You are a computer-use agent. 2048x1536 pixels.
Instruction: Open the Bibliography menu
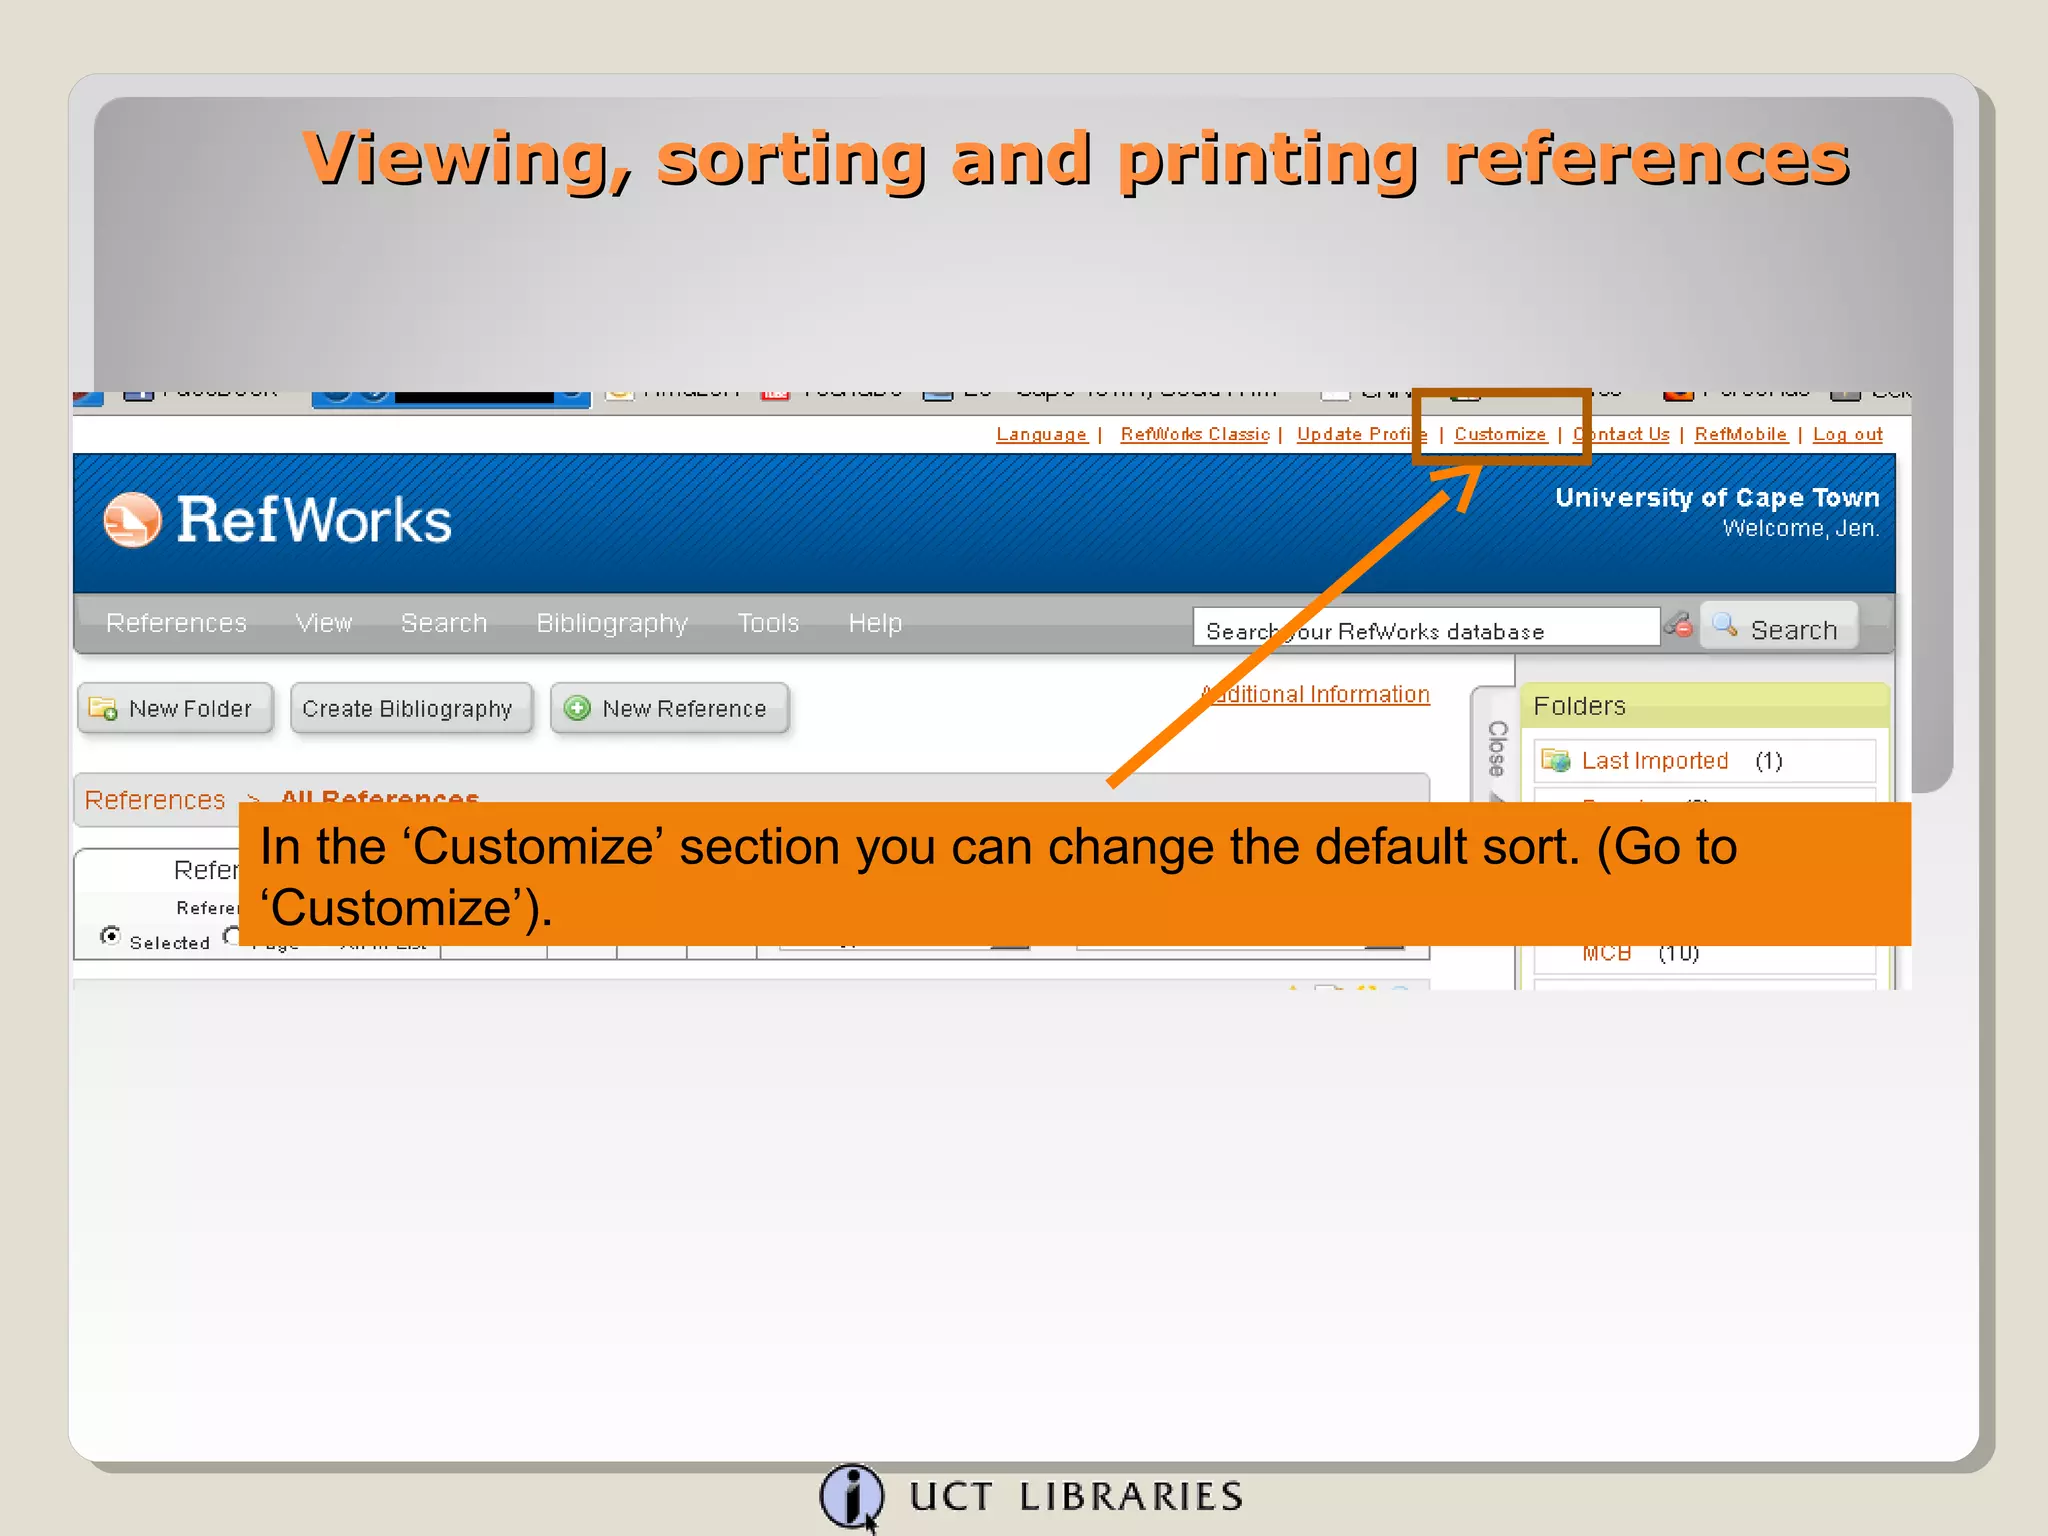click(x=612, y=623)
